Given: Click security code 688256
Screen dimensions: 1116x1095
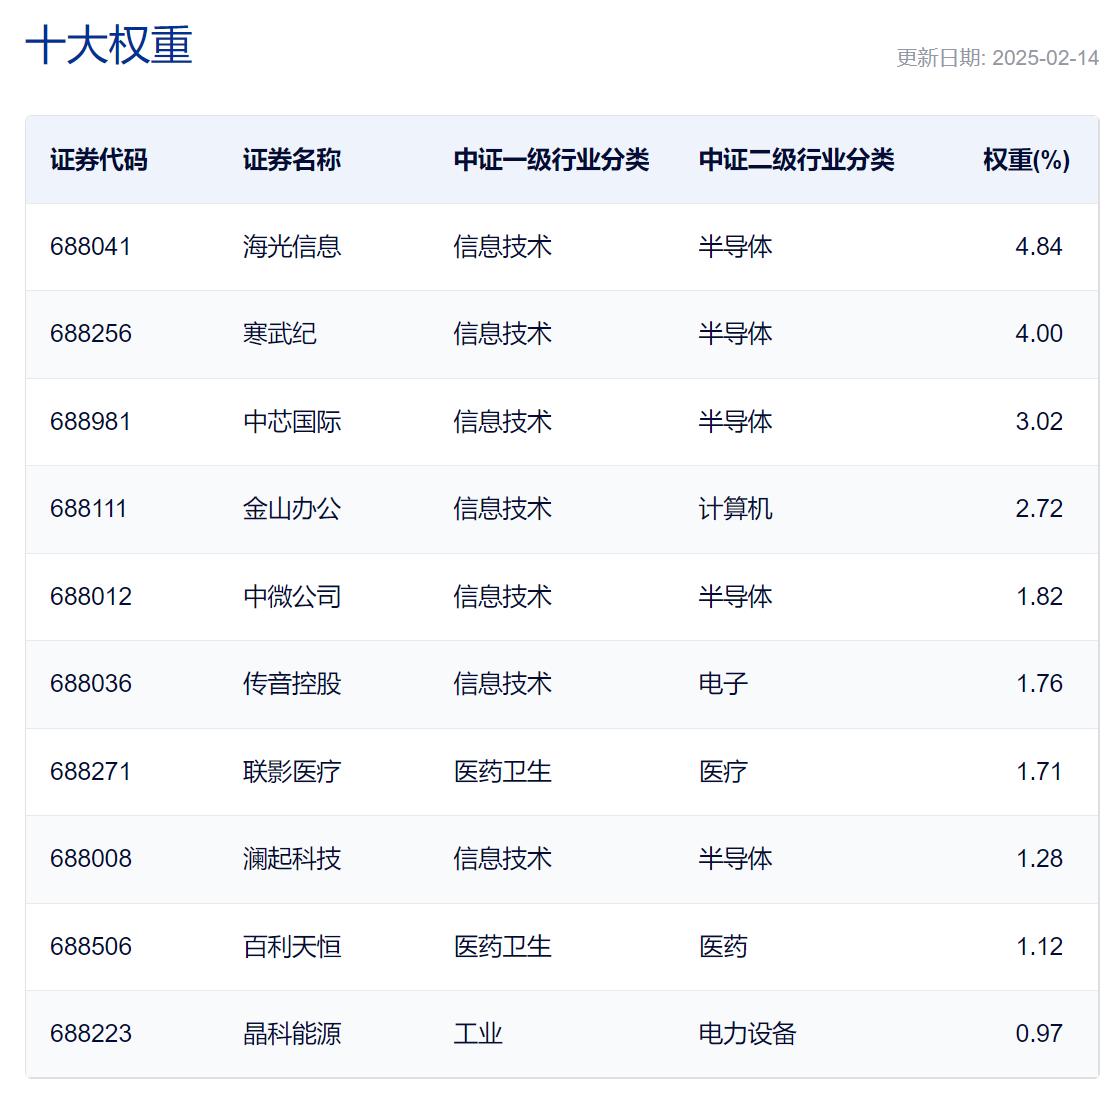Looking at the screenshot, I should 90,333.
